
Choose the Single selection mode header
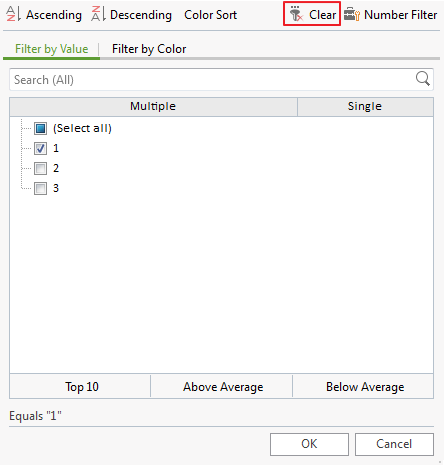click(x=365, y=106)
